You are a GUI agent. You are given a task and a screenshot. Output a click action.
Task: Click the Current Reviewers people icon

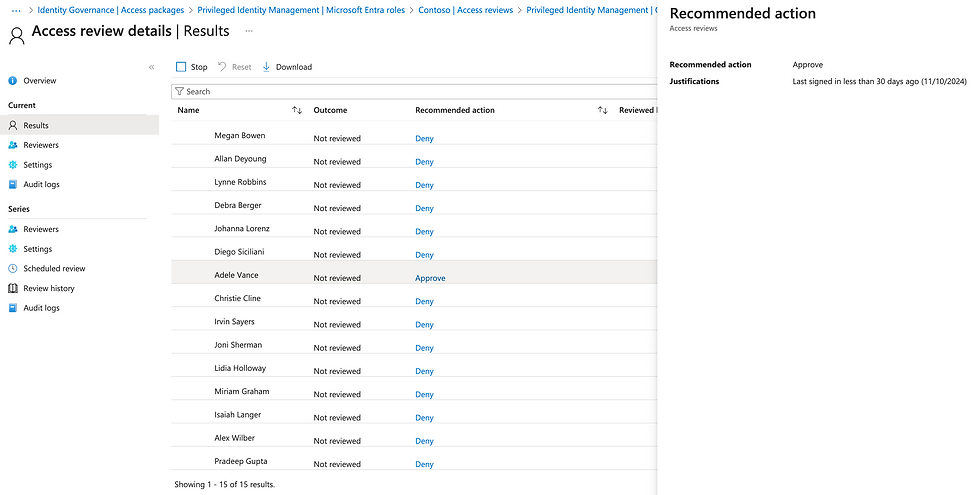(12, 145)
